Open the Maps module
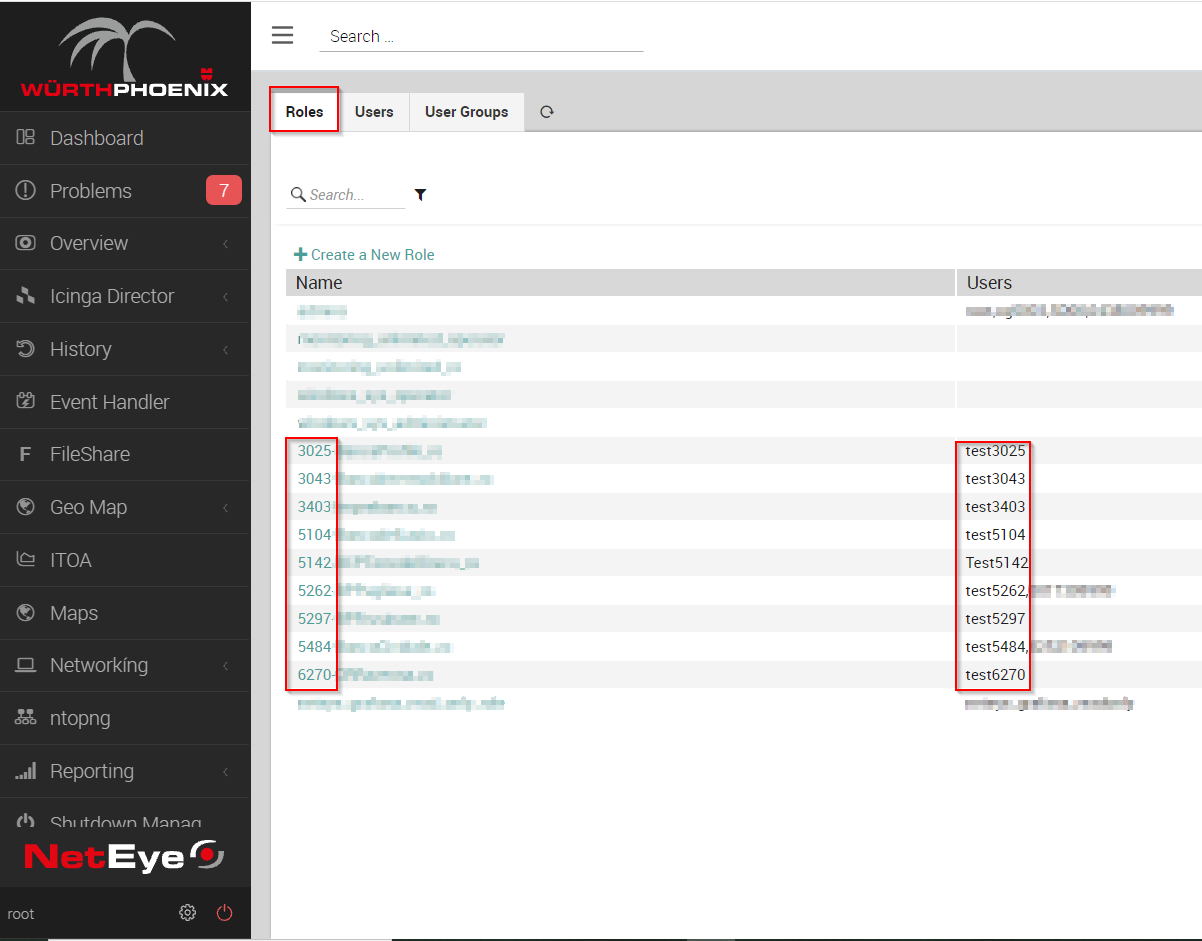1202x941 pixels. coord(74,612)
